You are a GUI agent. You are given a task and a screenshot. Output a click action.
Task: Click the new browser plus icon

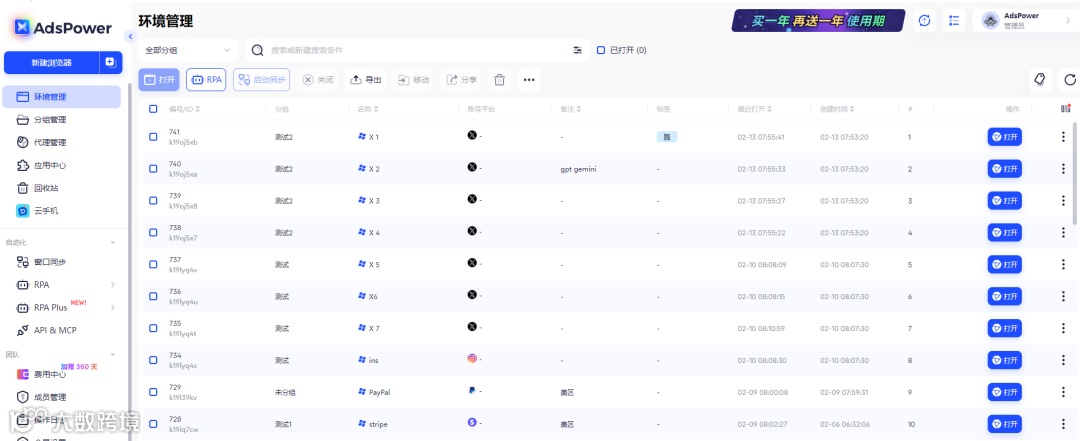pyautogui.click(x=111, y=63)
